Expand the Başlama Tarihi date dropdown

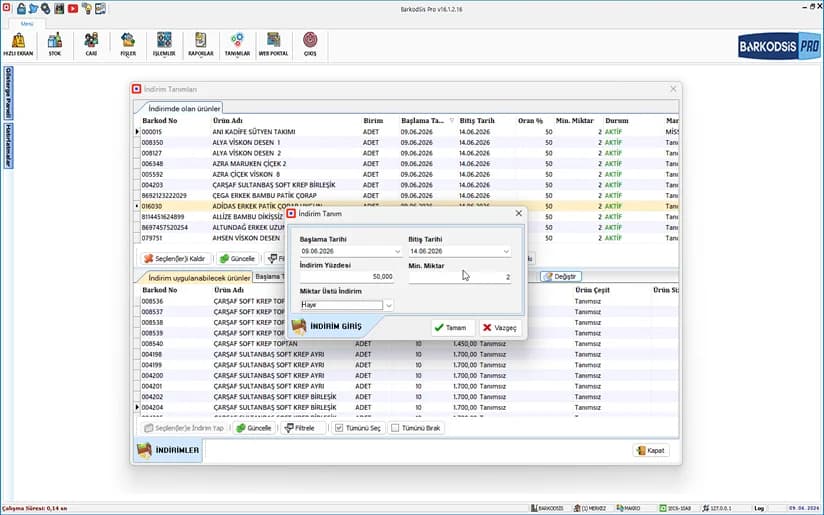397,252
